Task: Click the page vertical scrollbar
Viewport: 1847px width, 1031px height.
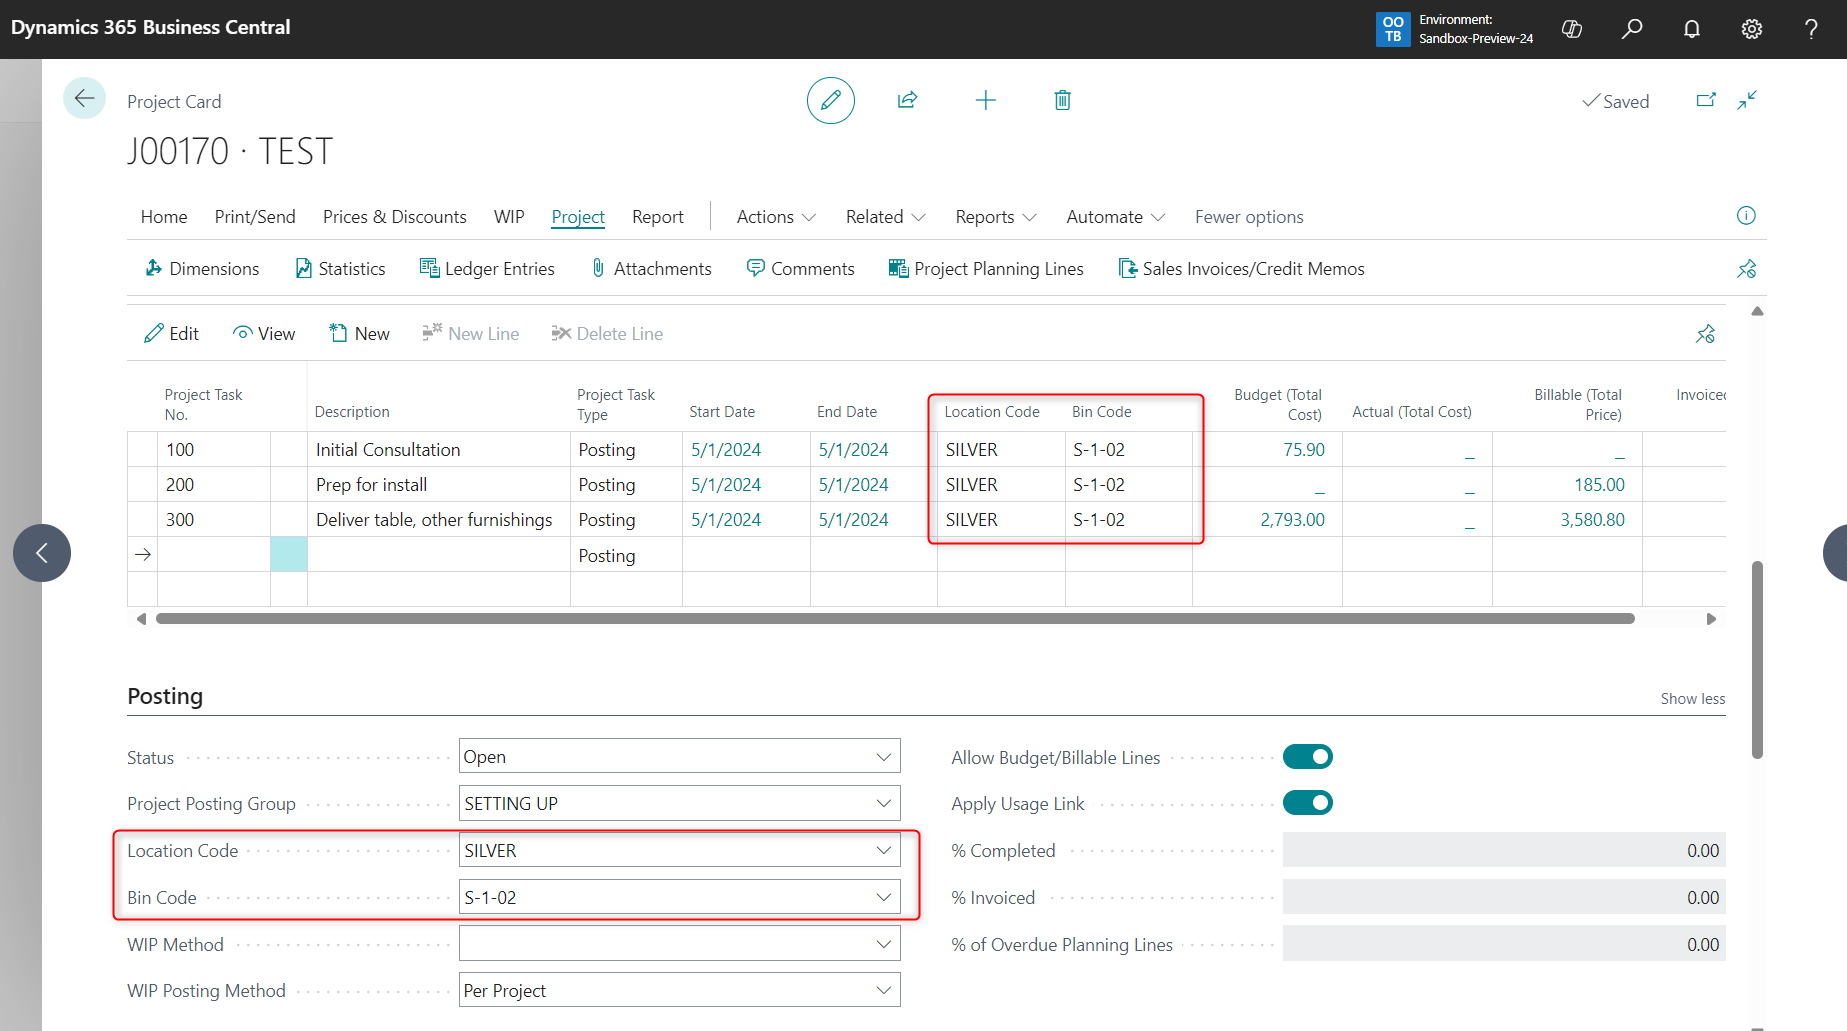Action: click(x=1757, y=660)
